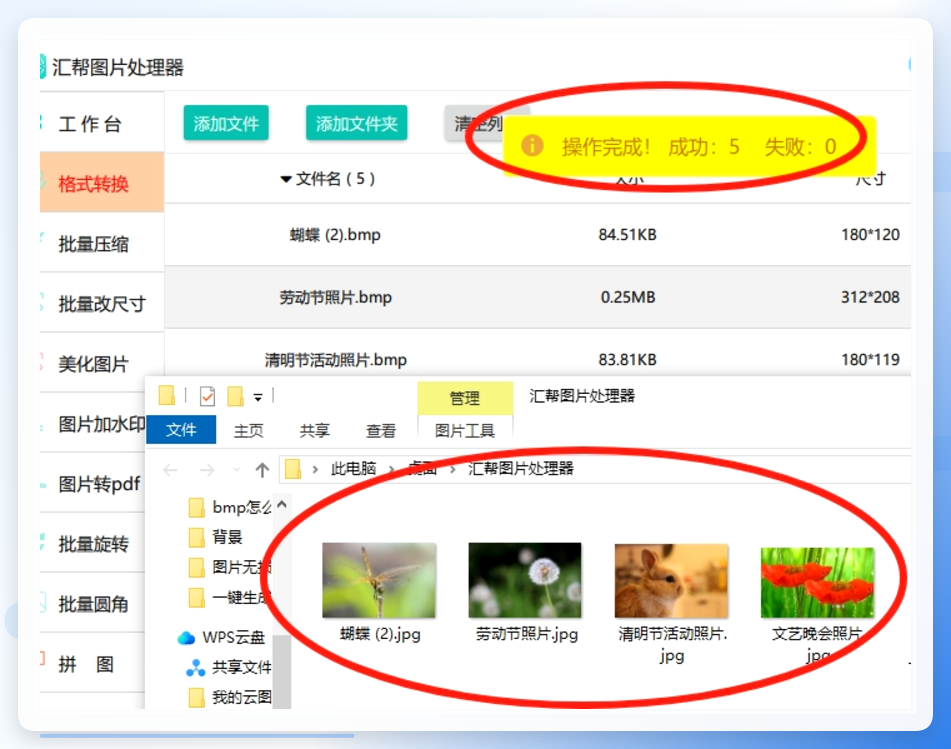Switch to the 查看 ribbon tab
This screenshot has width=951, height=749.
(x=380, y=431)
